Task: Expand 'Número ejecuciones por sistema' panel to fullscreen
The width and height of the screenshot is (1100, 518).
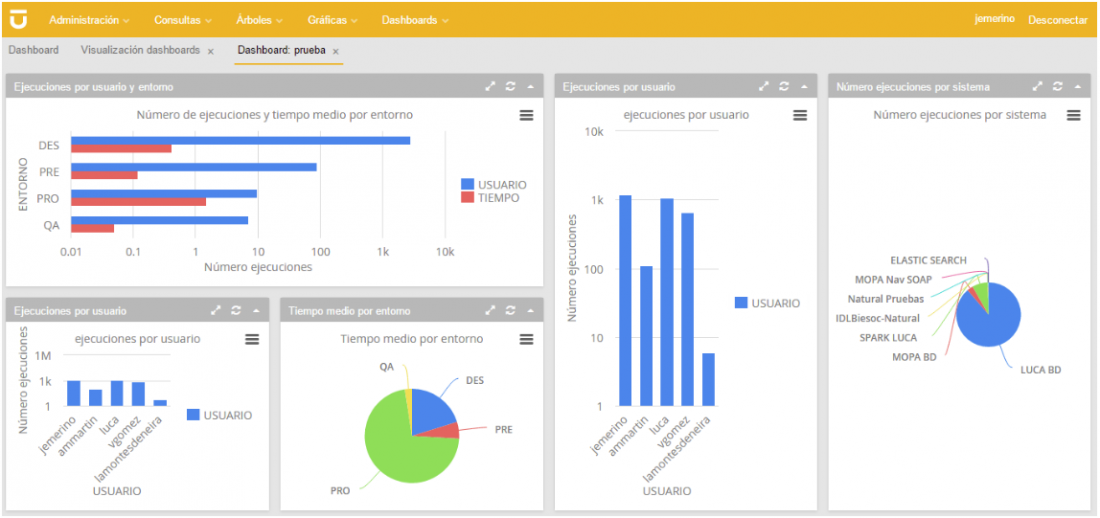Action: click(x=1038, y=87)
